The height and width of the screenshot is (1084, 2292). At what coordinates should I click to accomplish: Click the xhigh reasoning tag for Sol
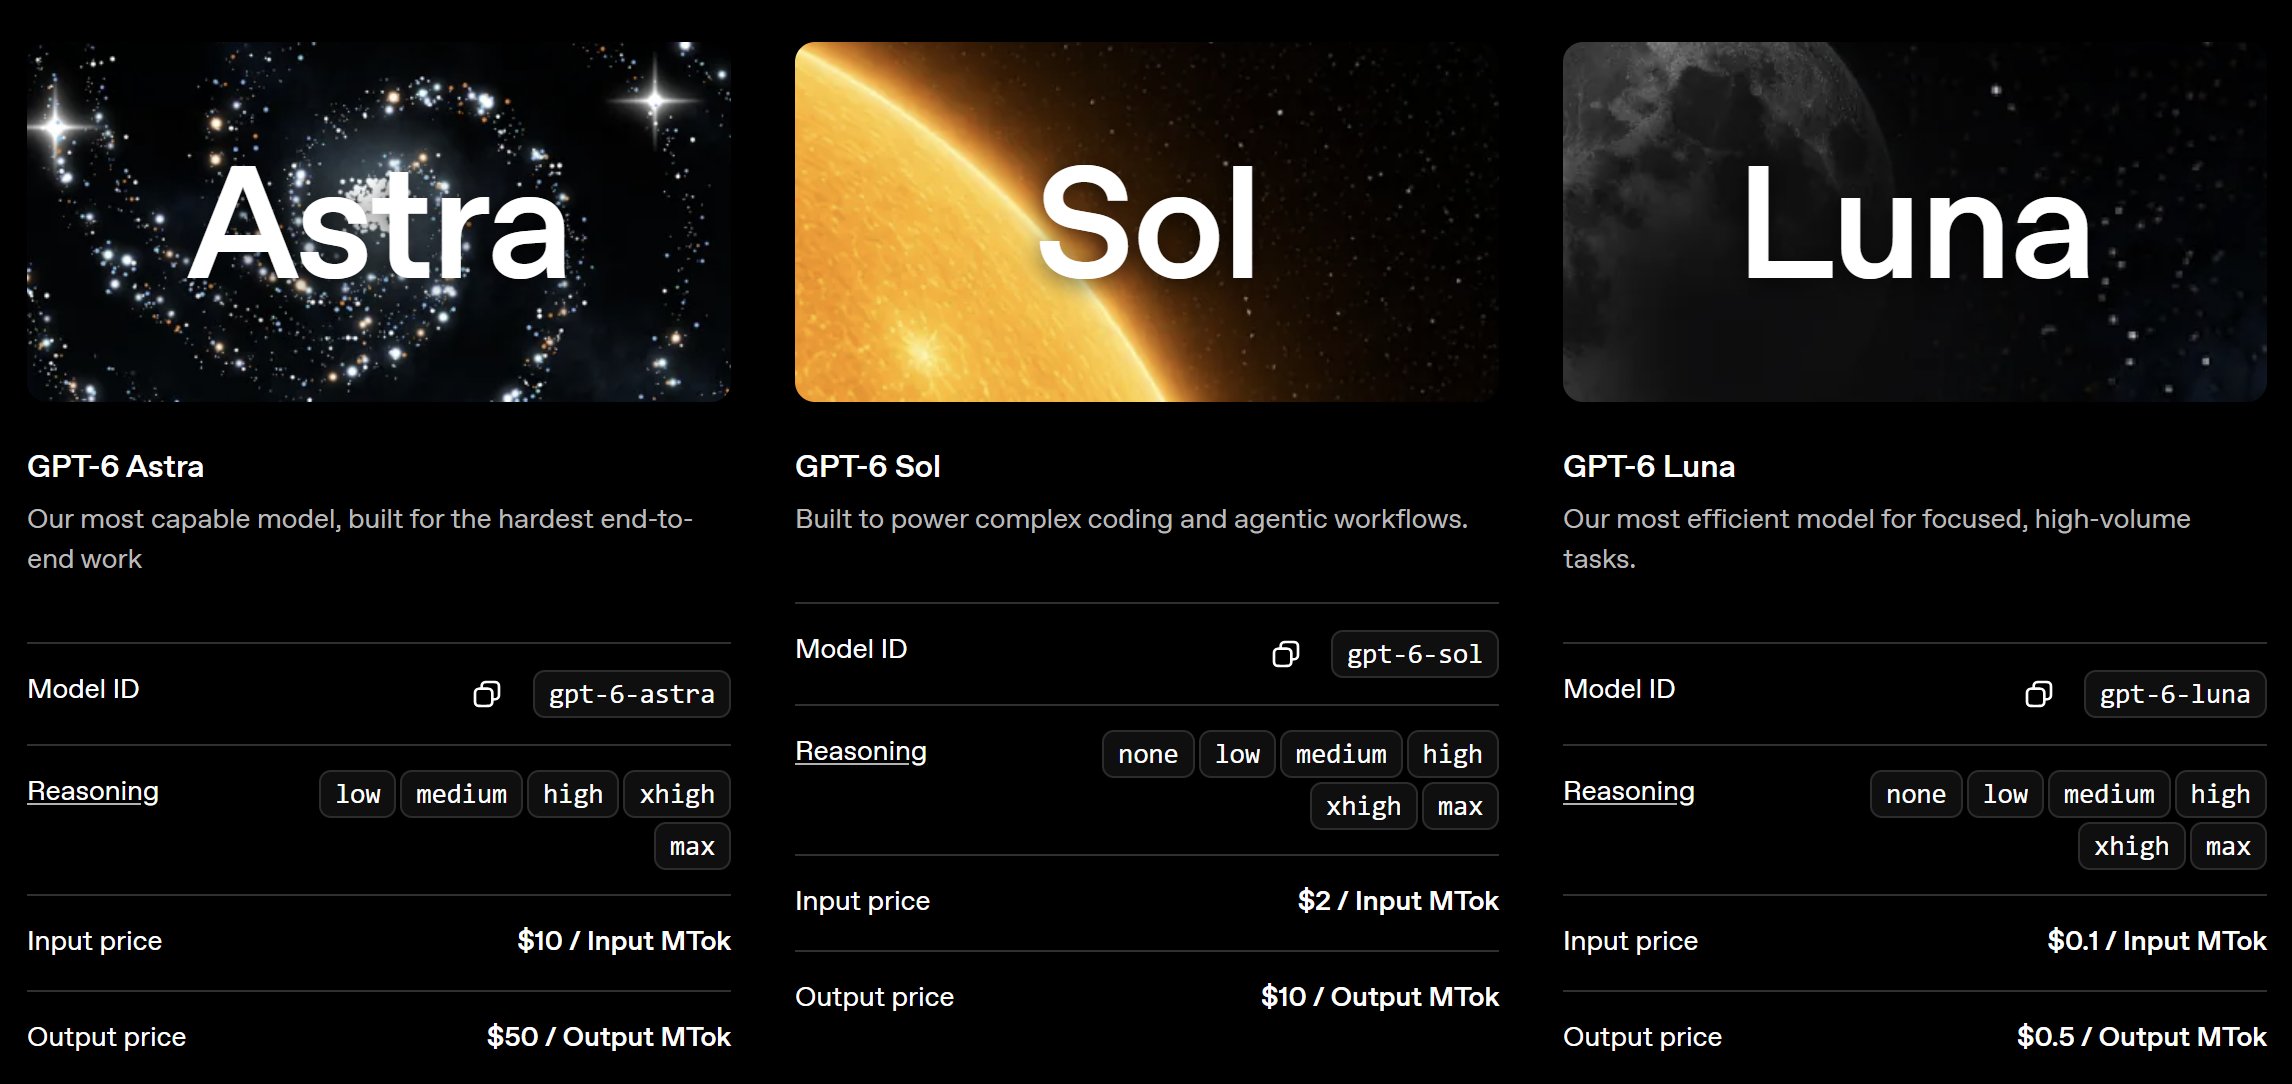coord(1364,806)
